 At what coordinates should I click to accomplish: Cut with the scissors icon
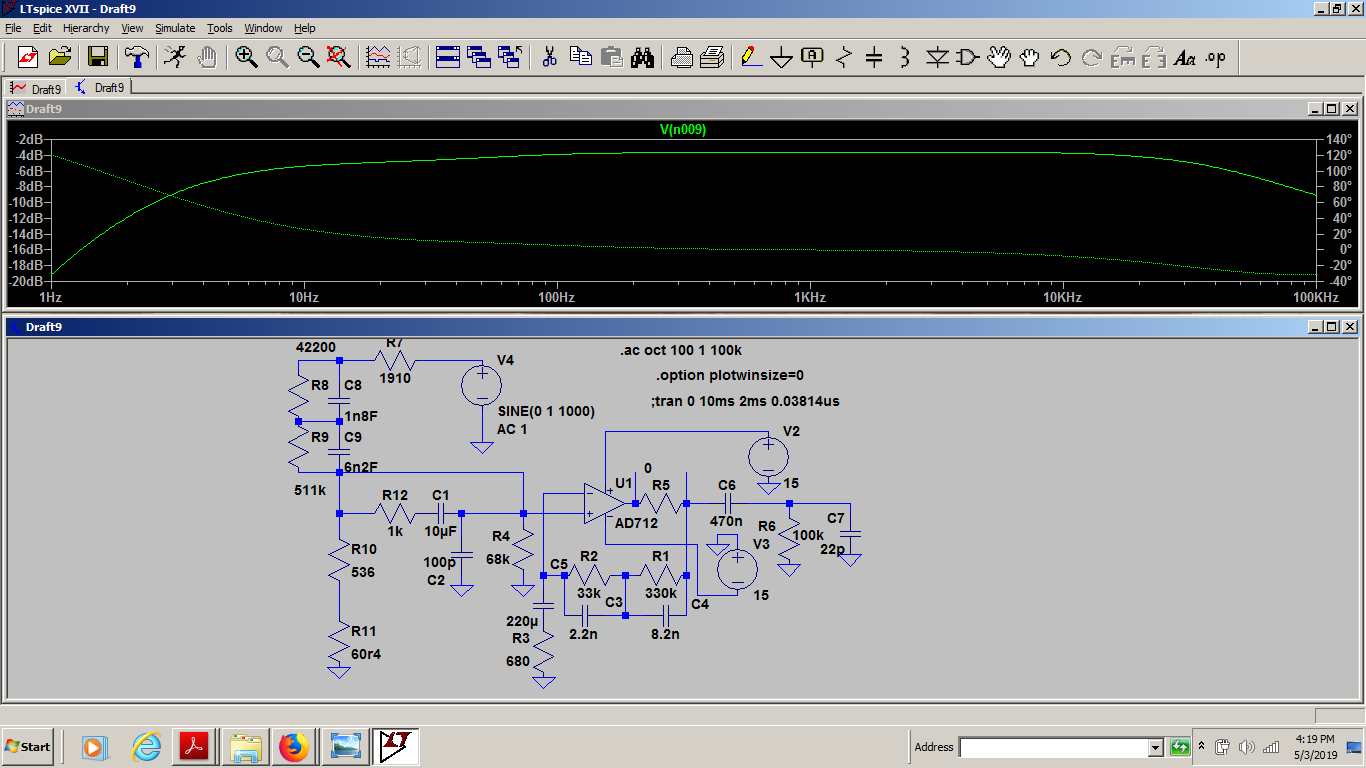549,57
